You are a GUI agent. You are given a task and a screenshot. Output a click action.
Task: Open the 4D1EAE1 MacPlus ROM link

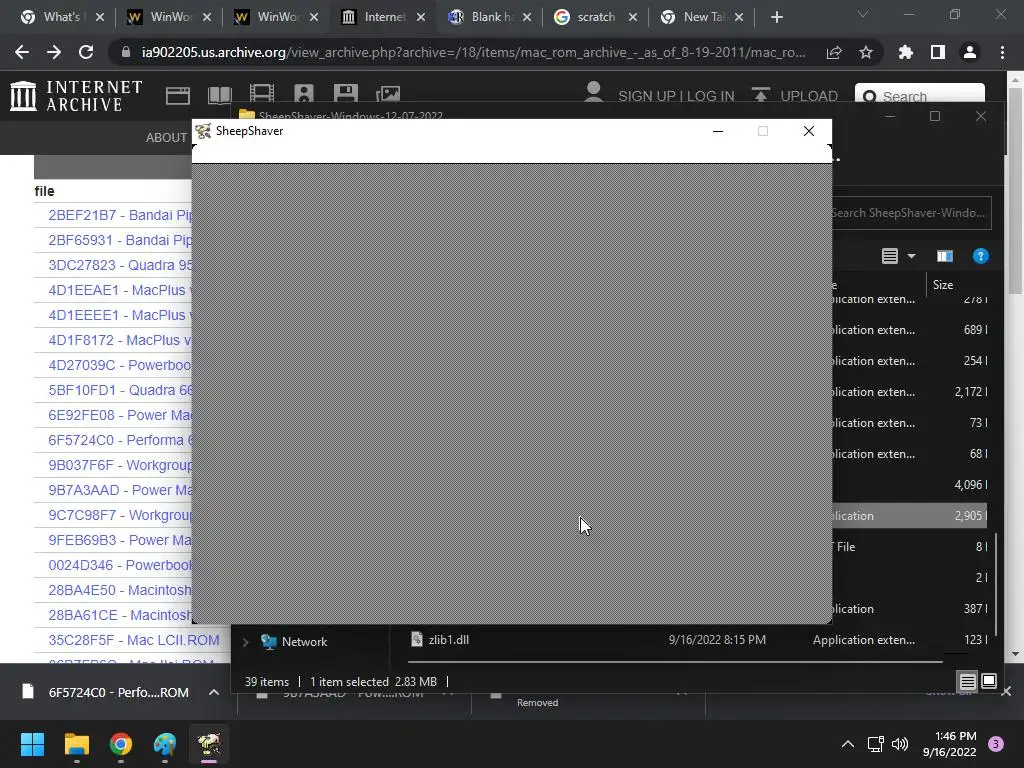(120, 290)
